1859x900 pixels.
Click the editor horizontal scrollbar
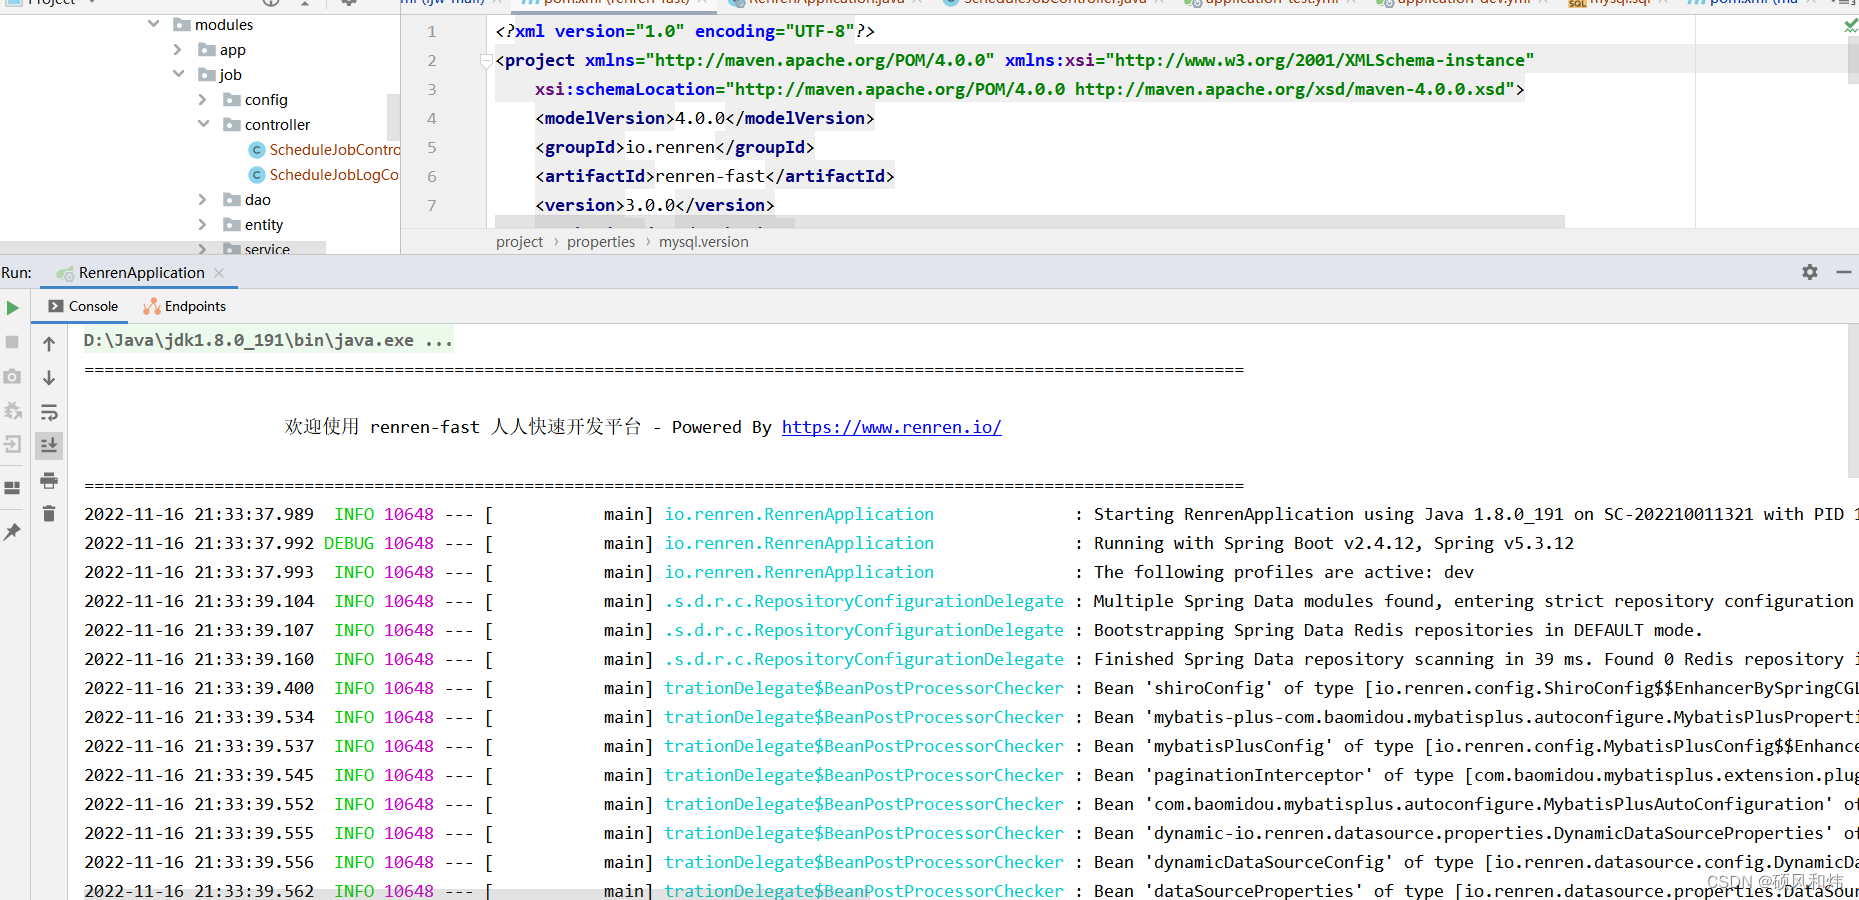(1028, 221)
